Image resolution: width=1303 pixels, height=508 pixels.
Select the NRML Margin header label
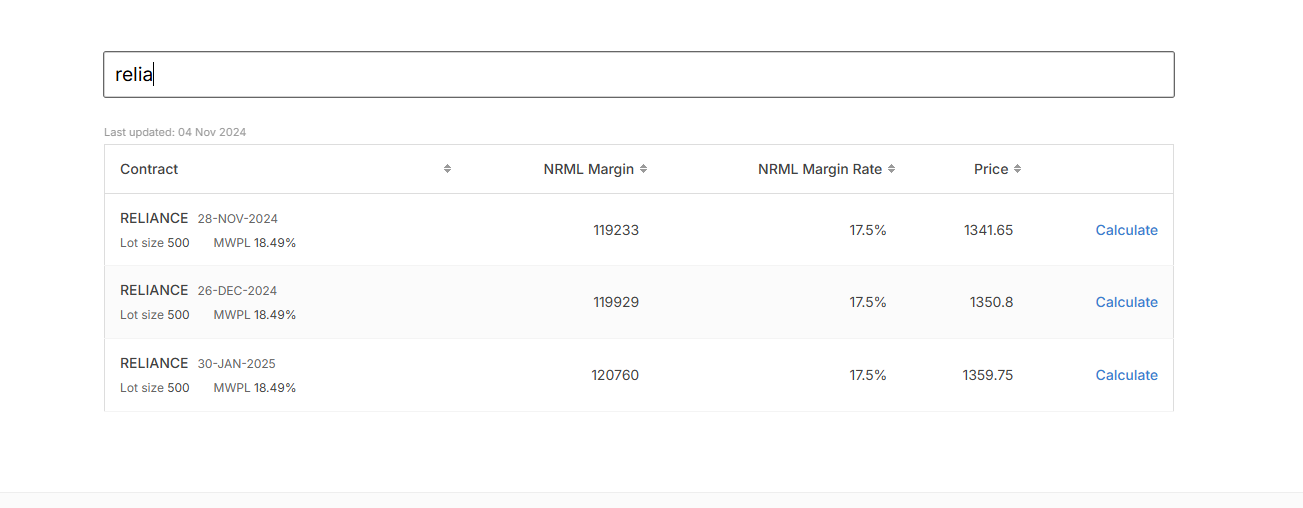click(589, 169)
